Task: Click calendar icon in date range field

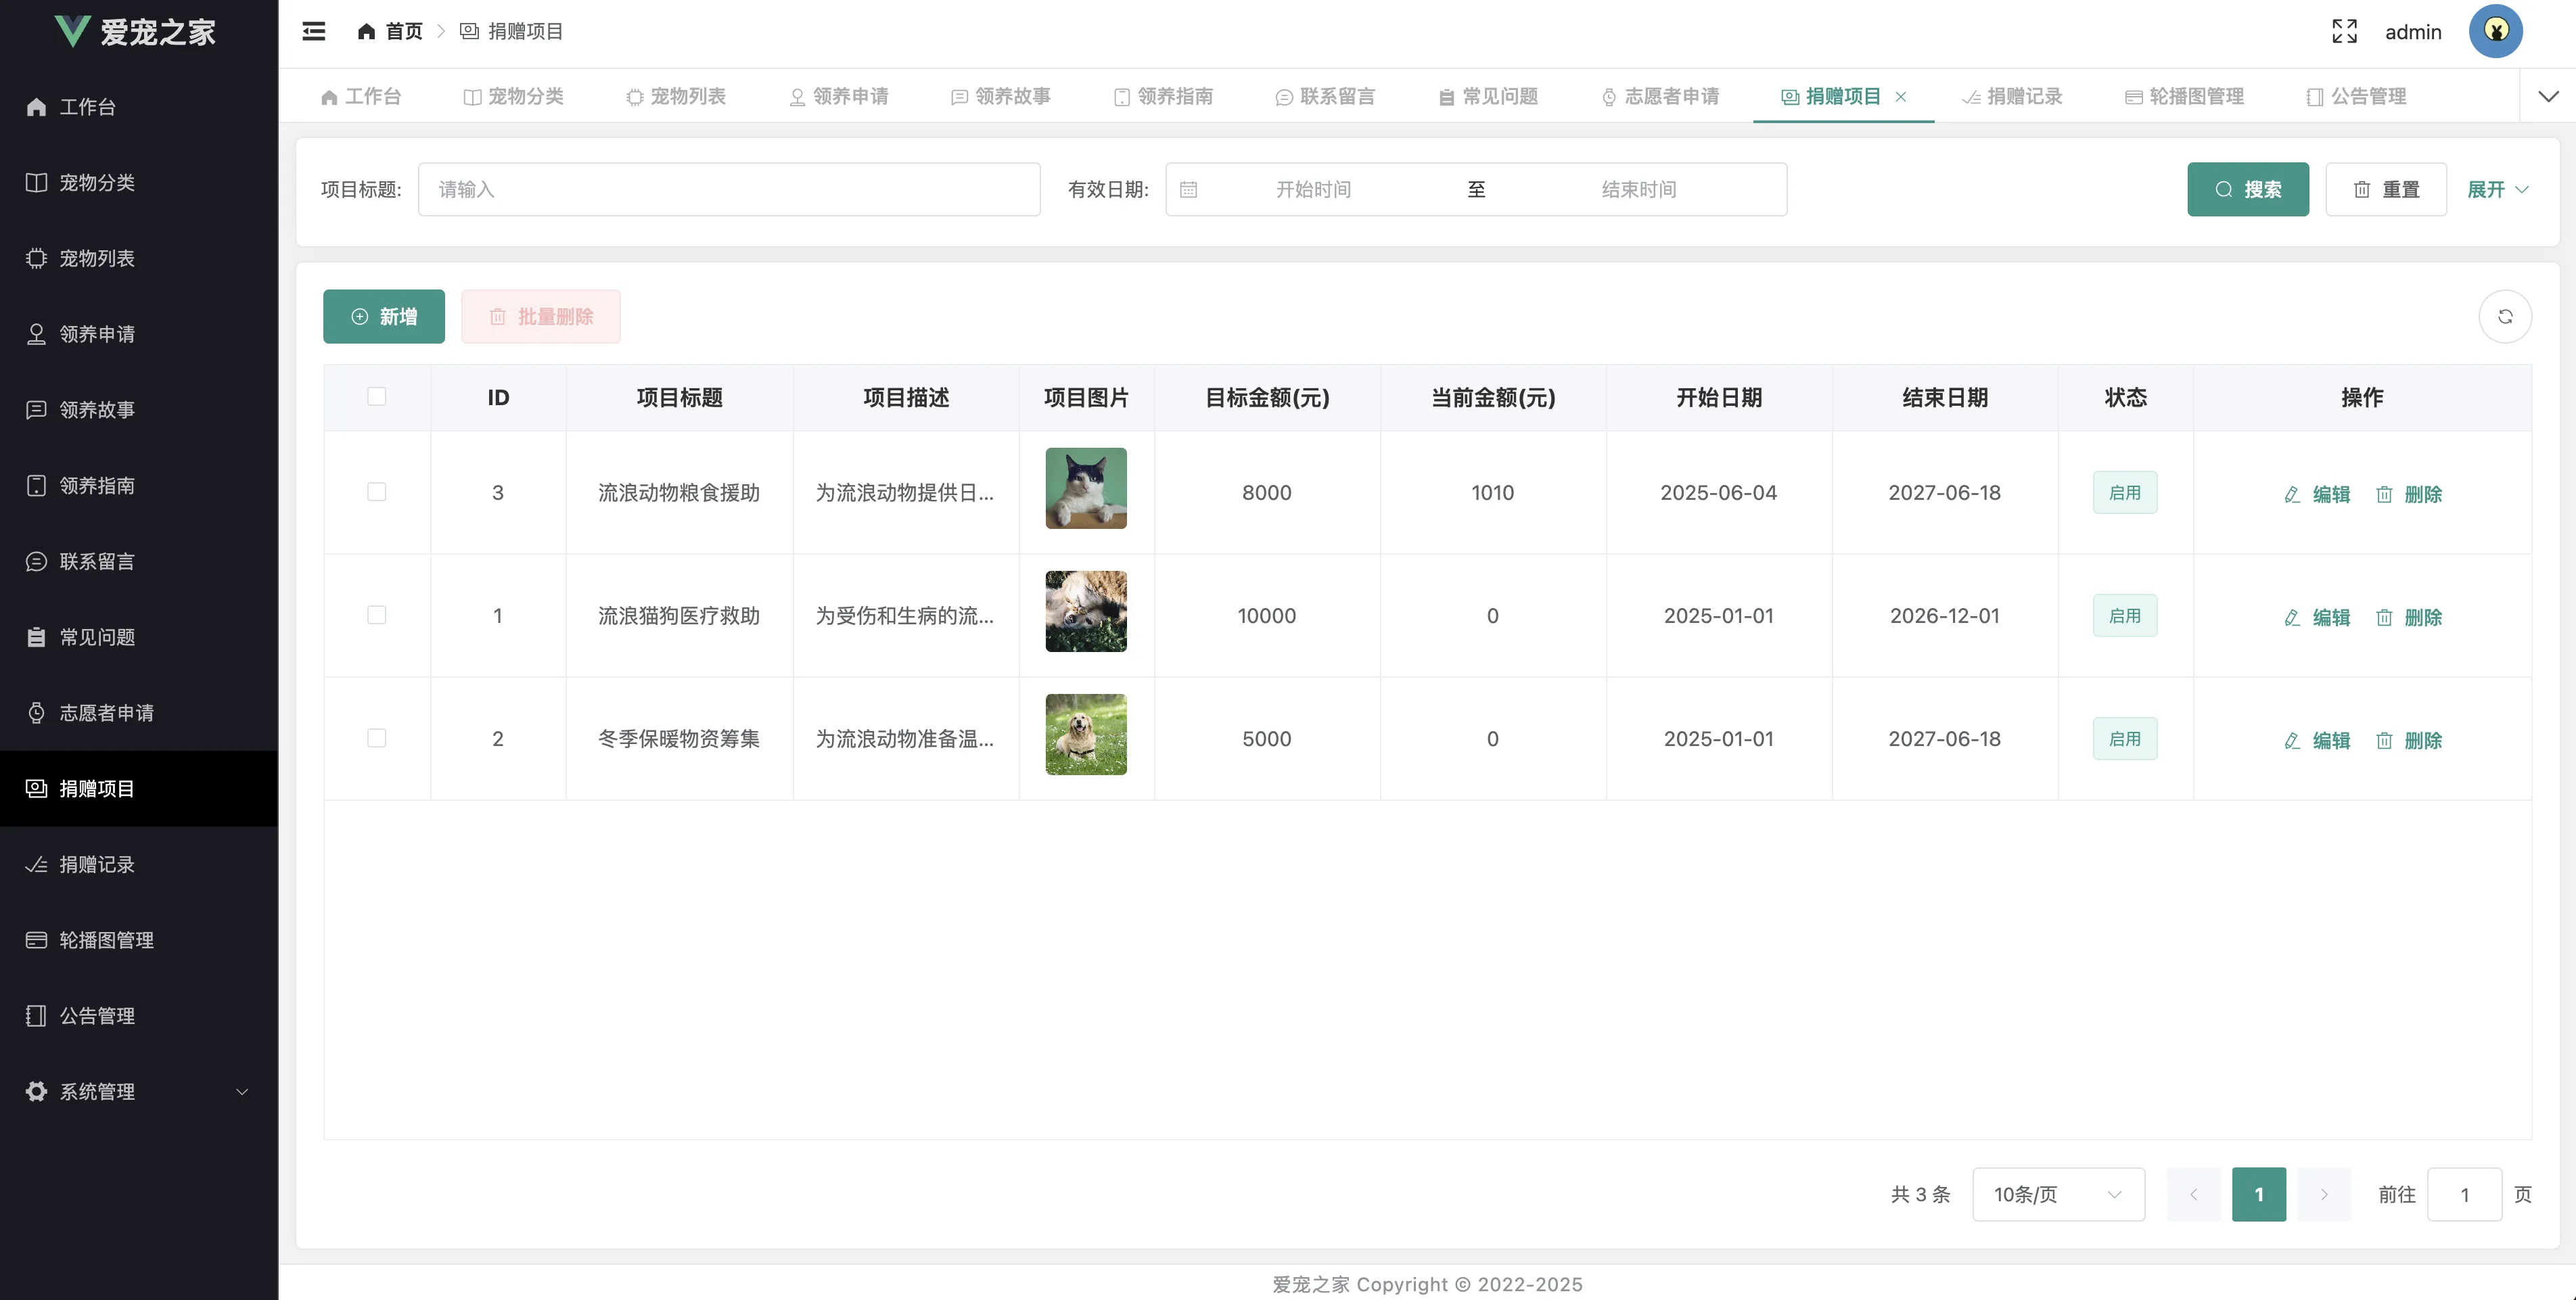Action: (x=1188, y=189)
